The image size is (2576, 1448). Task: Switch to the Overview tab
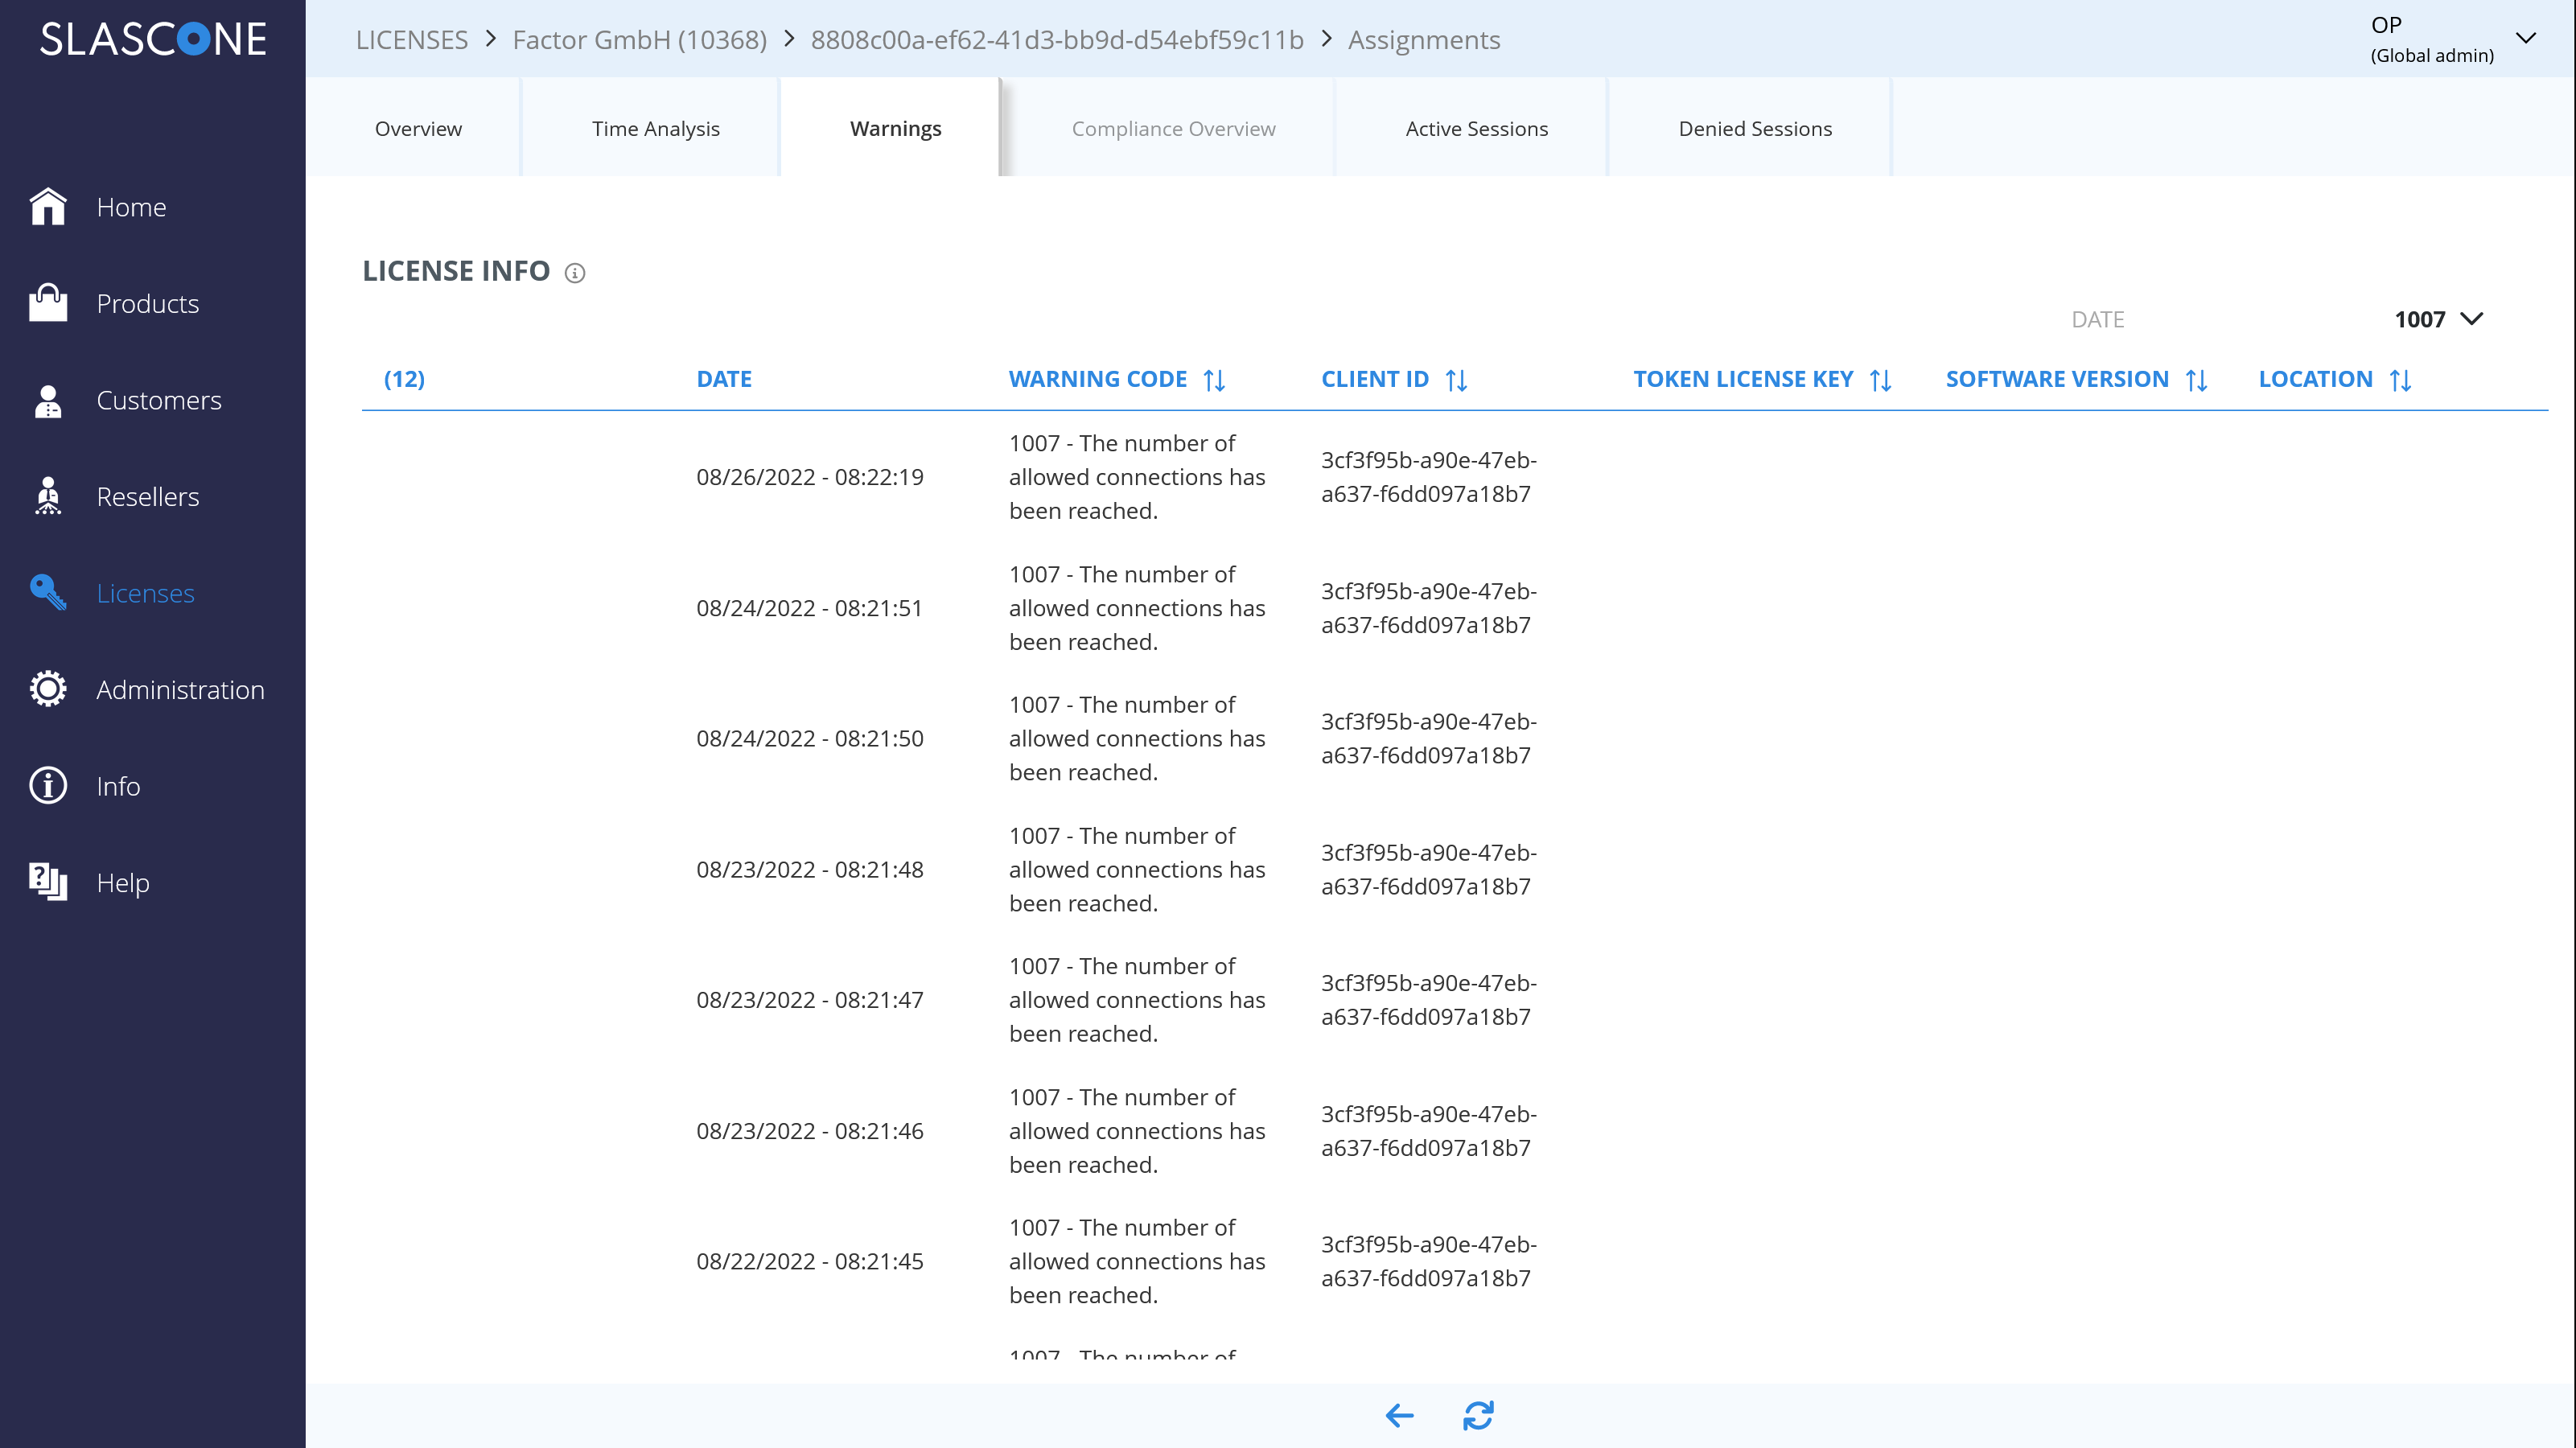click(418, 128)
